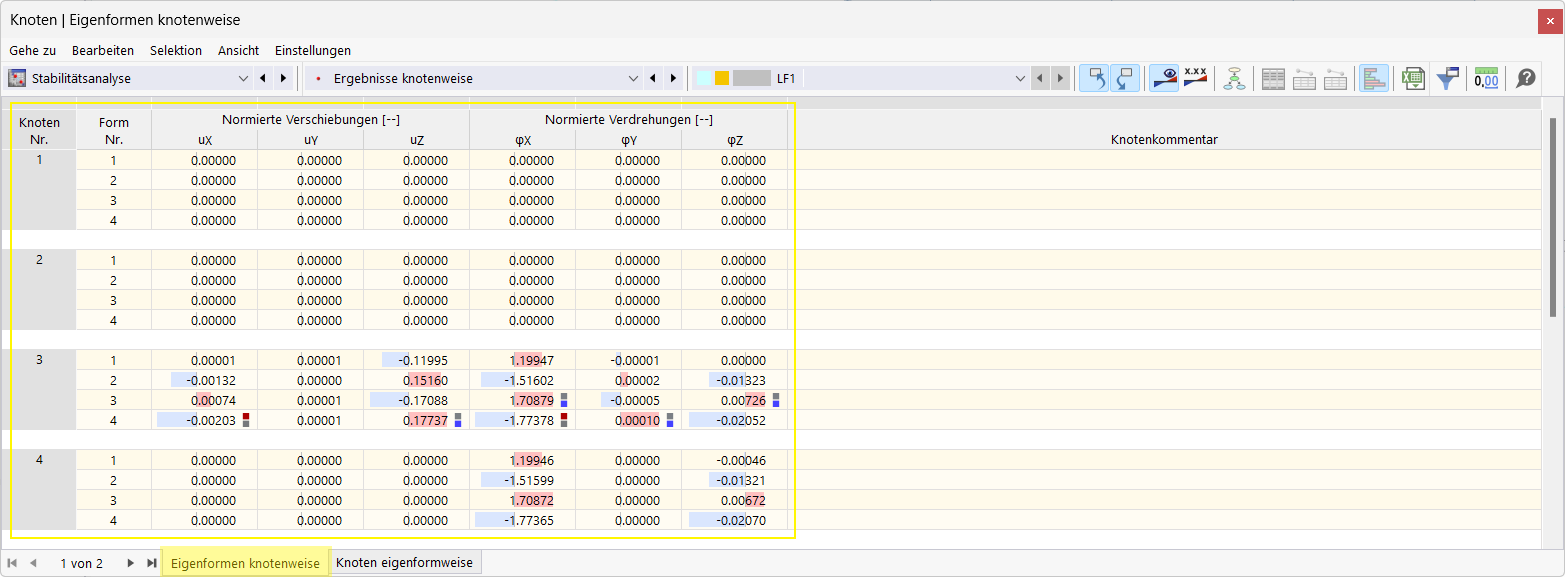Select the colored result diagrams bar icon
The height and width of the screenshot is (577, 1565).
click(x=1375, y=78)
